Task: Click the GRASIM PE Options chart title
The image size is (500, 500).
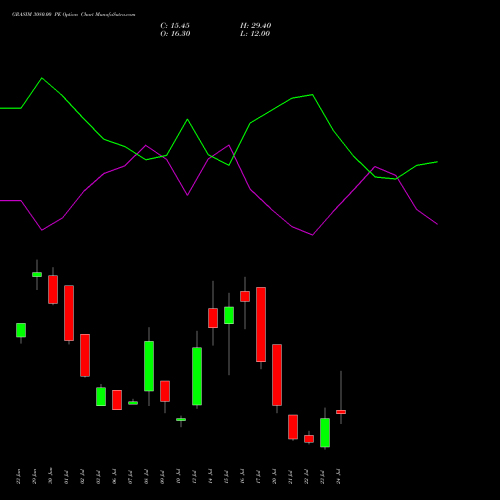Action: [x=74, y=15]
